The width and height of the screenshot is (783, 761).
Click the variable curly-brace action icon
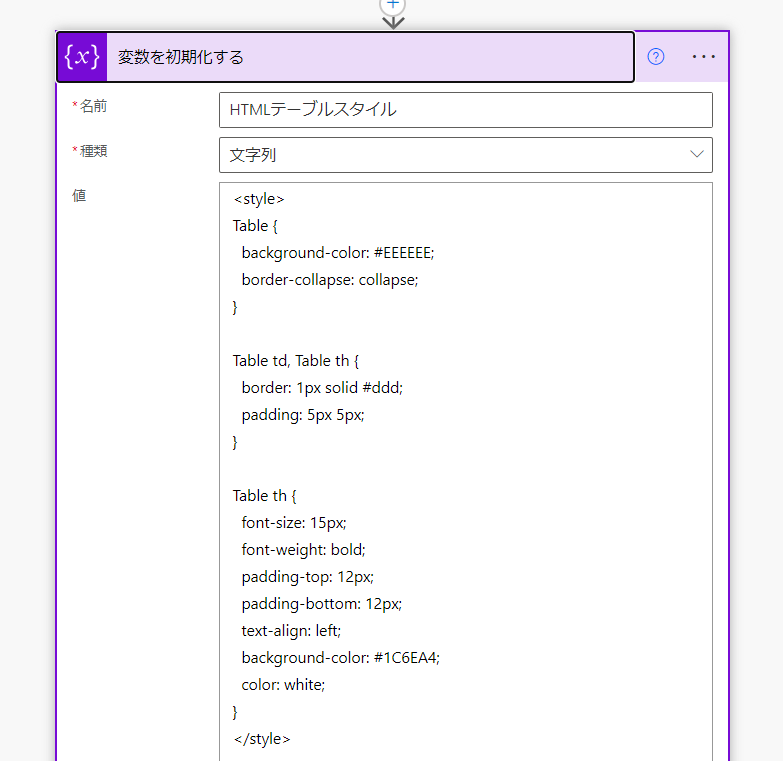tap(82, 57)
